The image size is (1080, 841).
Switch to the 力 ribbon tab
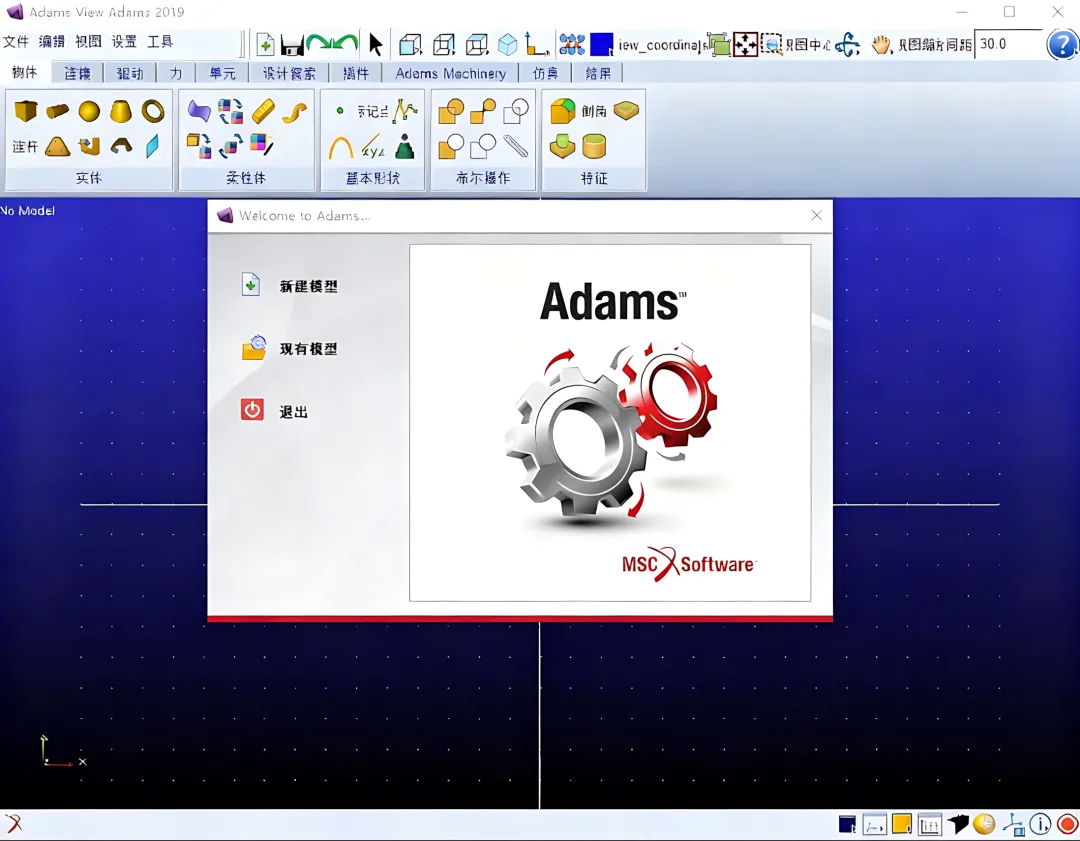coord(176,73)
